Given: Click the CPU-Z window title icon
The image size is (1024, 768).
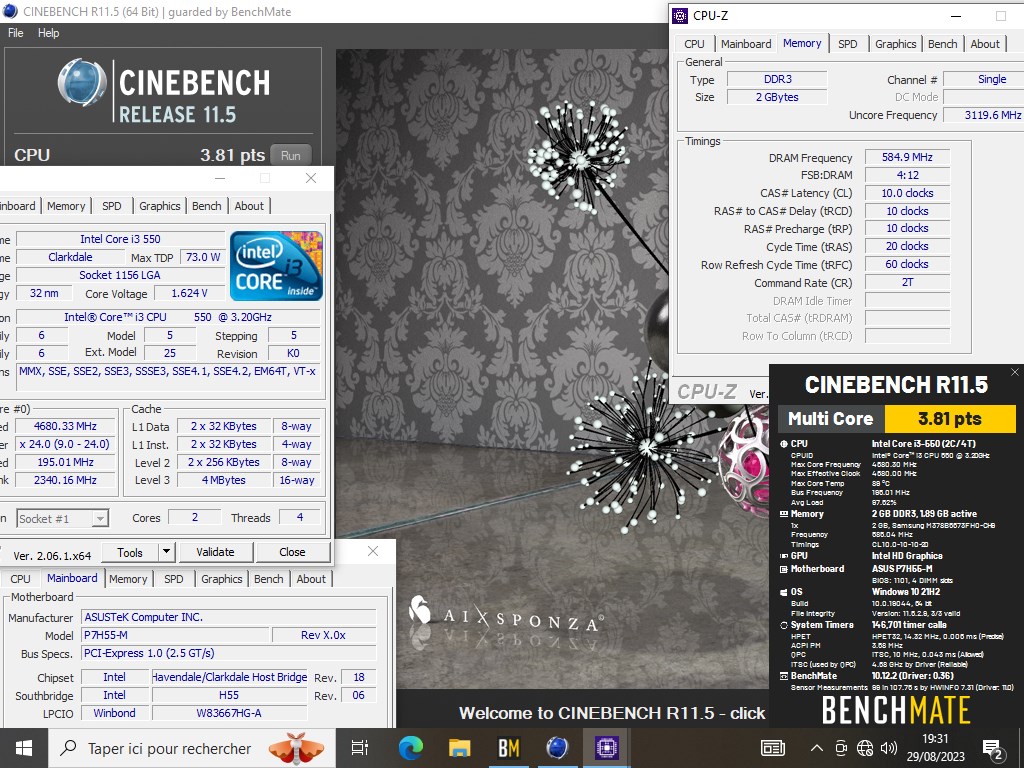Looking at the screenshot, I should 680,16.
